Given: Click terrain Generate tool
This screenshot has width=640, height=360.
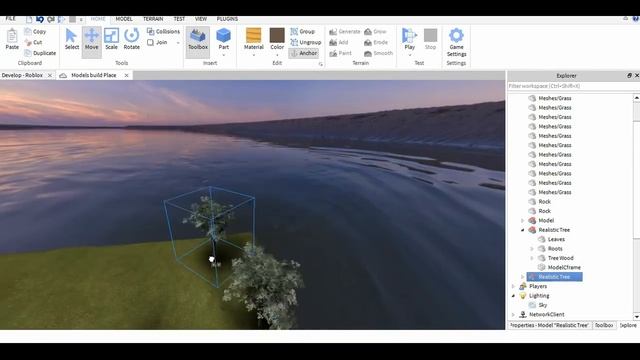Looking at the screenshot, I should click(345, 31).
